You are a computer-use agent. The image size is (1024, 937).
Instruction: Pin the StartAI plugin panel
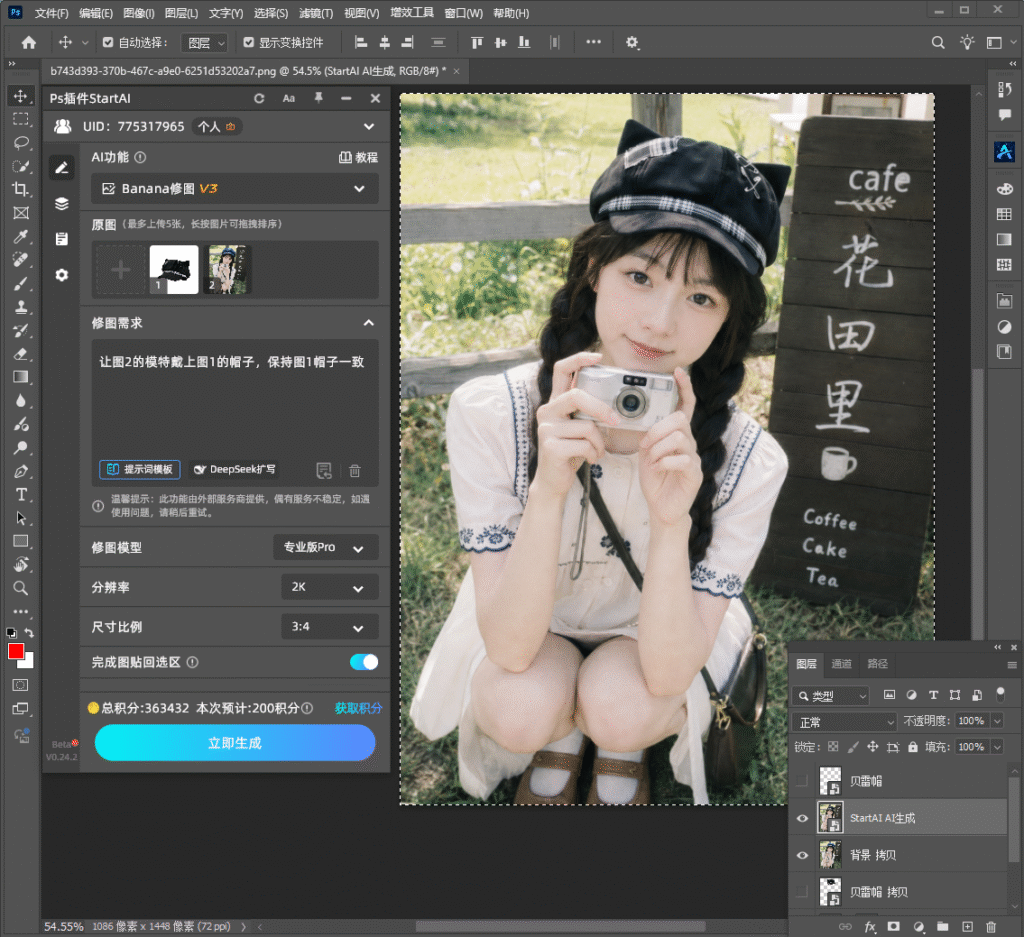pyautogui.click(x=319, y=98)
